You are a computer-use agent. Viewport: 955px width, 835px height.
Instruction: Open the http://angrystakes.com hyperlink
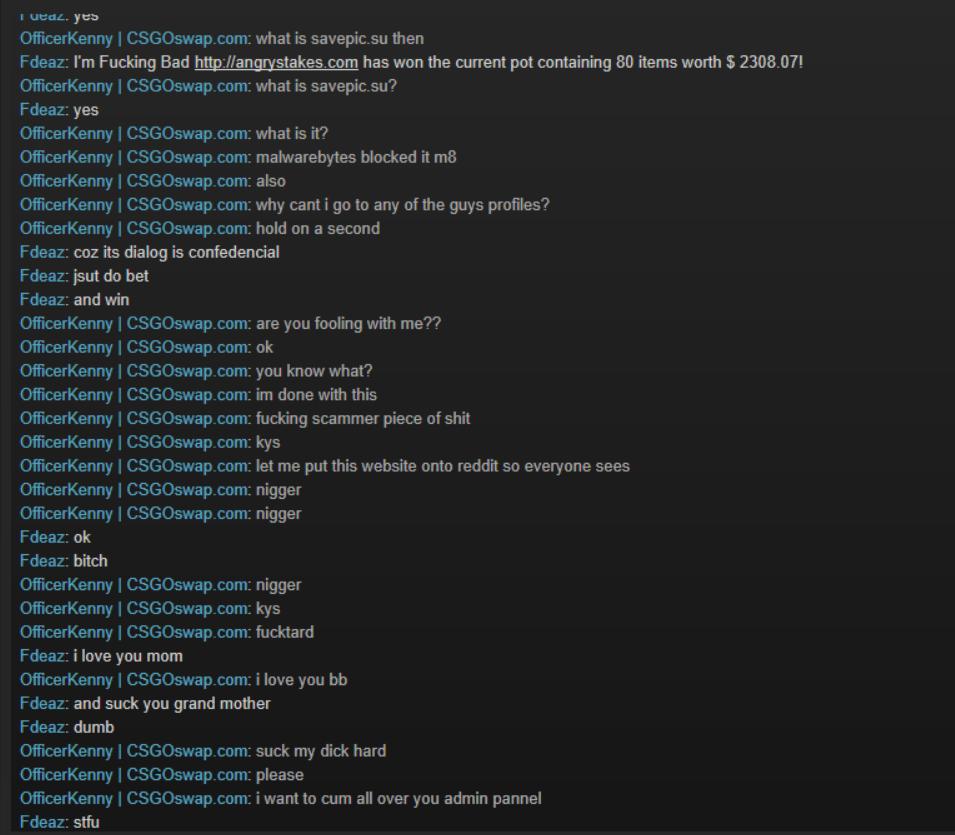tap(276, 63)
